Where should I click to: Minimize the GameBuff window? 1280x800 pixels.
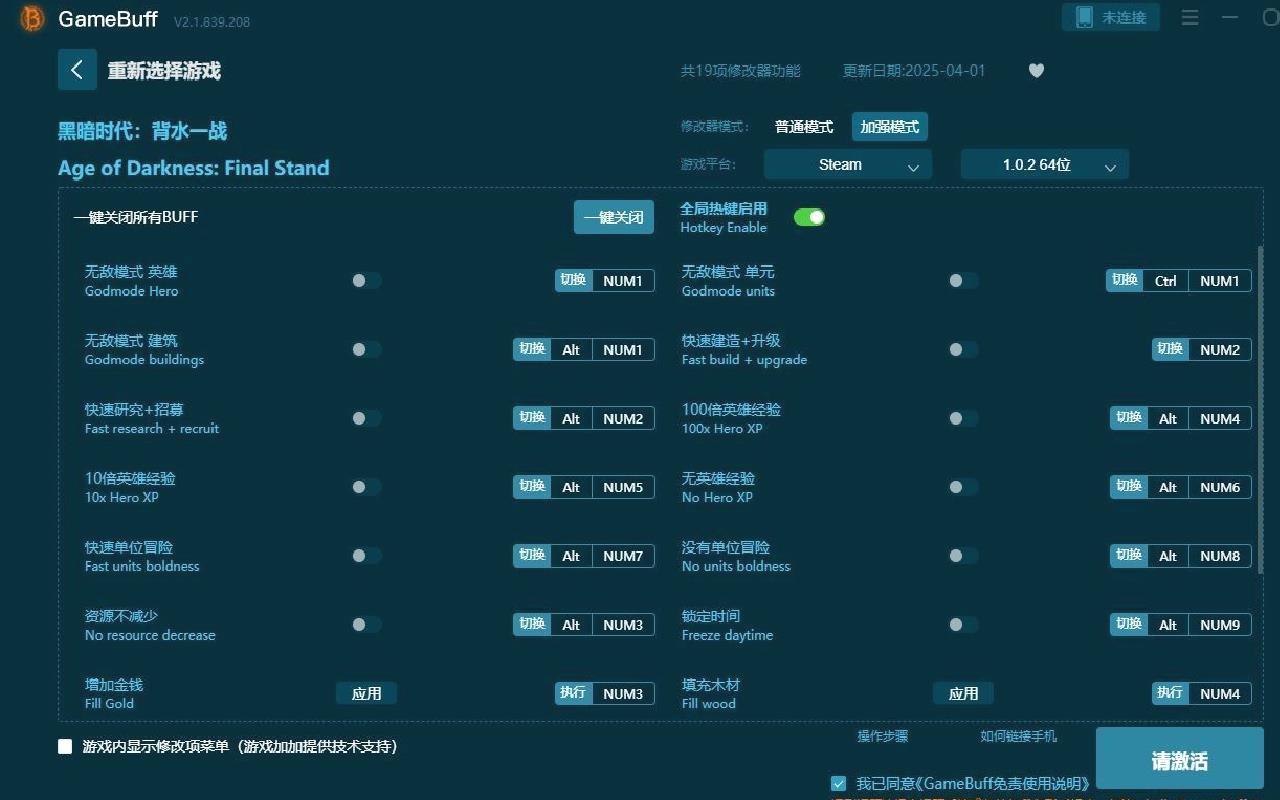point(1230,18)
